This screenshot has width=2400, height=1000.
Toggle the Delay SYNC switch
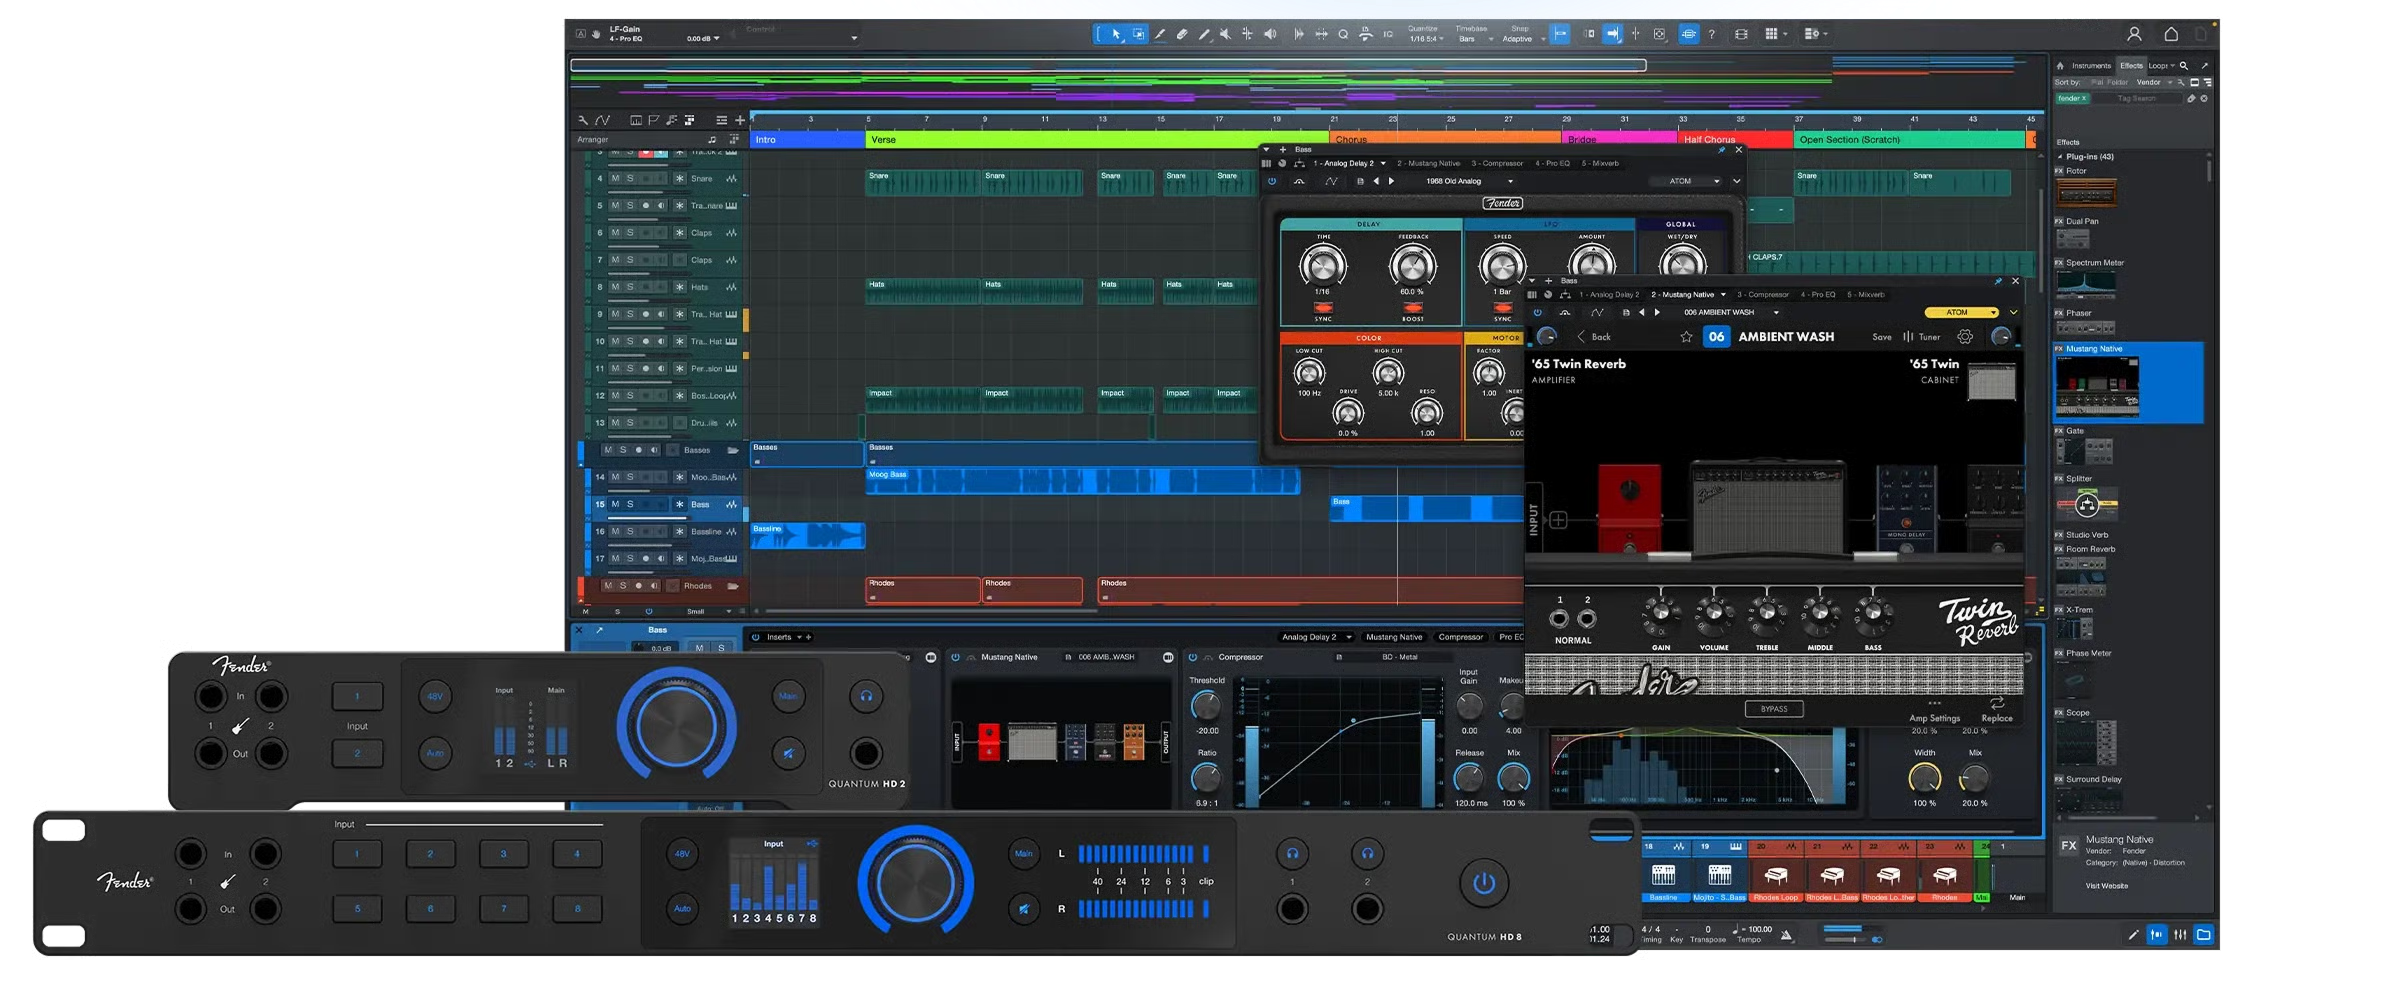[1323, 308]
